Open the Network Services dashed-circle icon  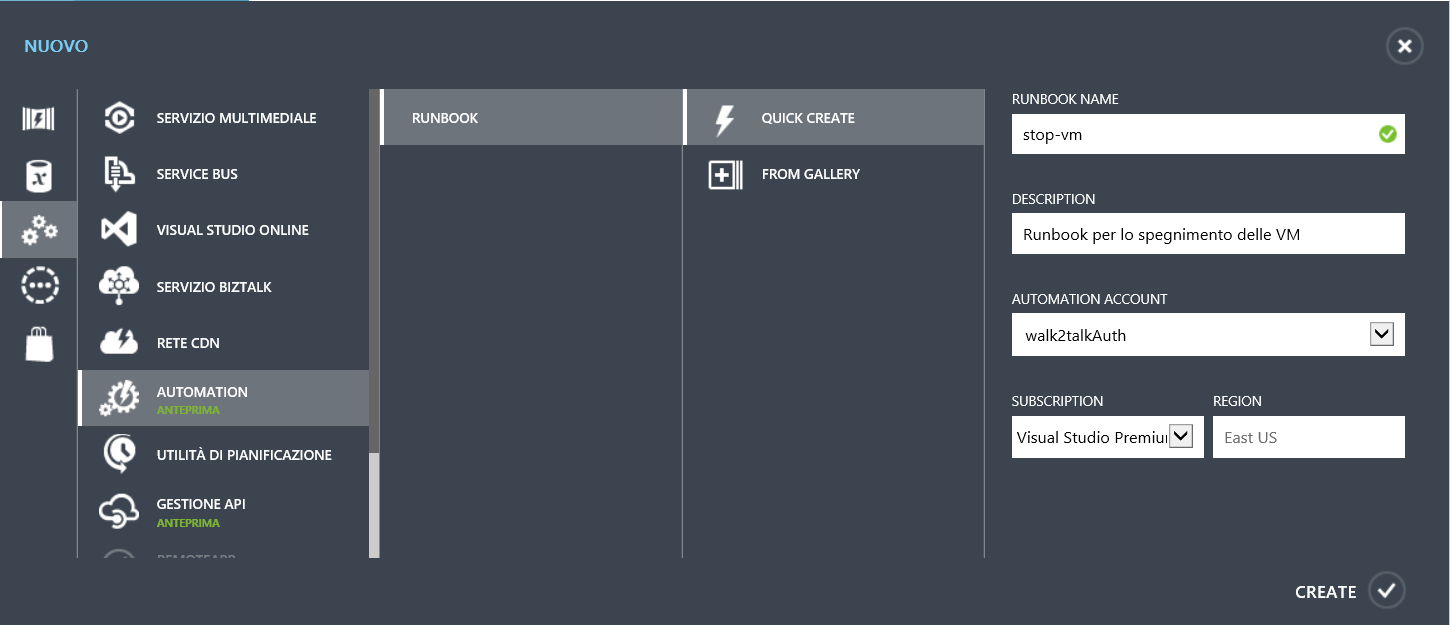point(38,286)
